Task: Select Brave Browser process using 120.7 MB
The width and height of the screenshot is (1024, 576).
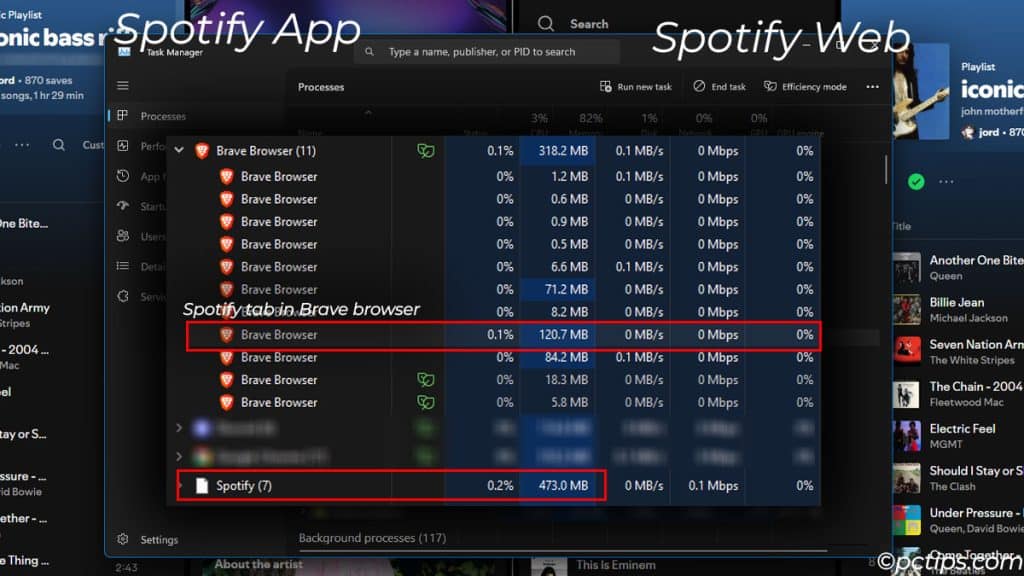Action: click(503, 335)
